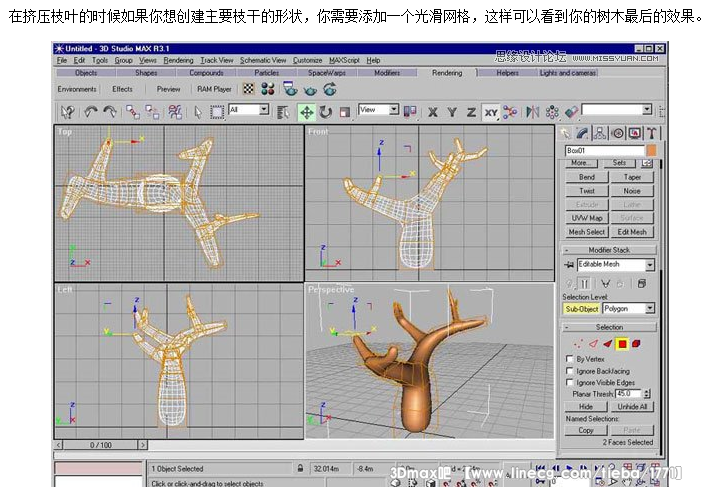
Task: Switch to the Modifiers tab panel
Action: click(387, 73)
